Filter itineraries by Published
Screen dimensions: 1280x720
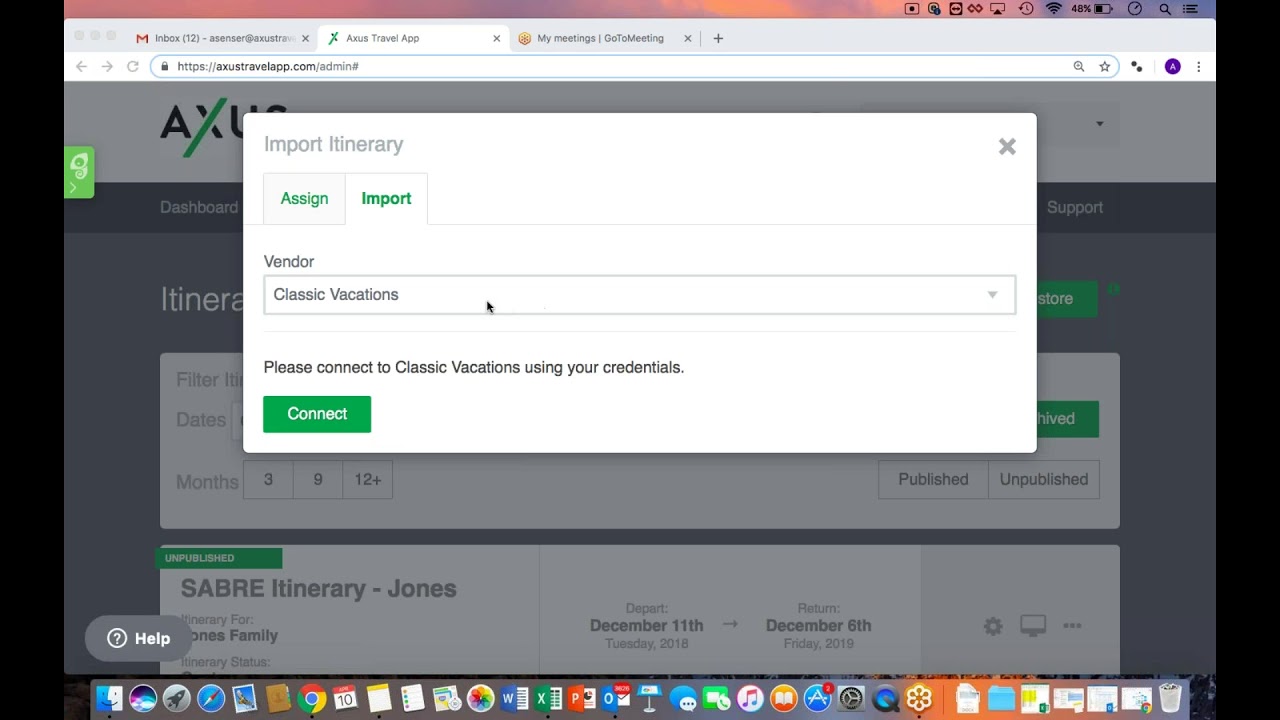[933, 479]
